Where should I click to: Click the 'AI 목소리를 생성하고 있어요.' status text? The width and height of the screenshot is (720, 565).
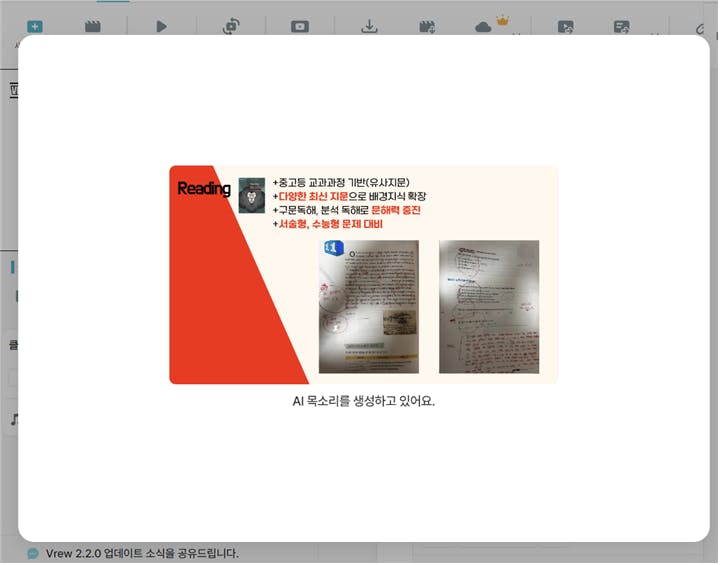point(364,401)
